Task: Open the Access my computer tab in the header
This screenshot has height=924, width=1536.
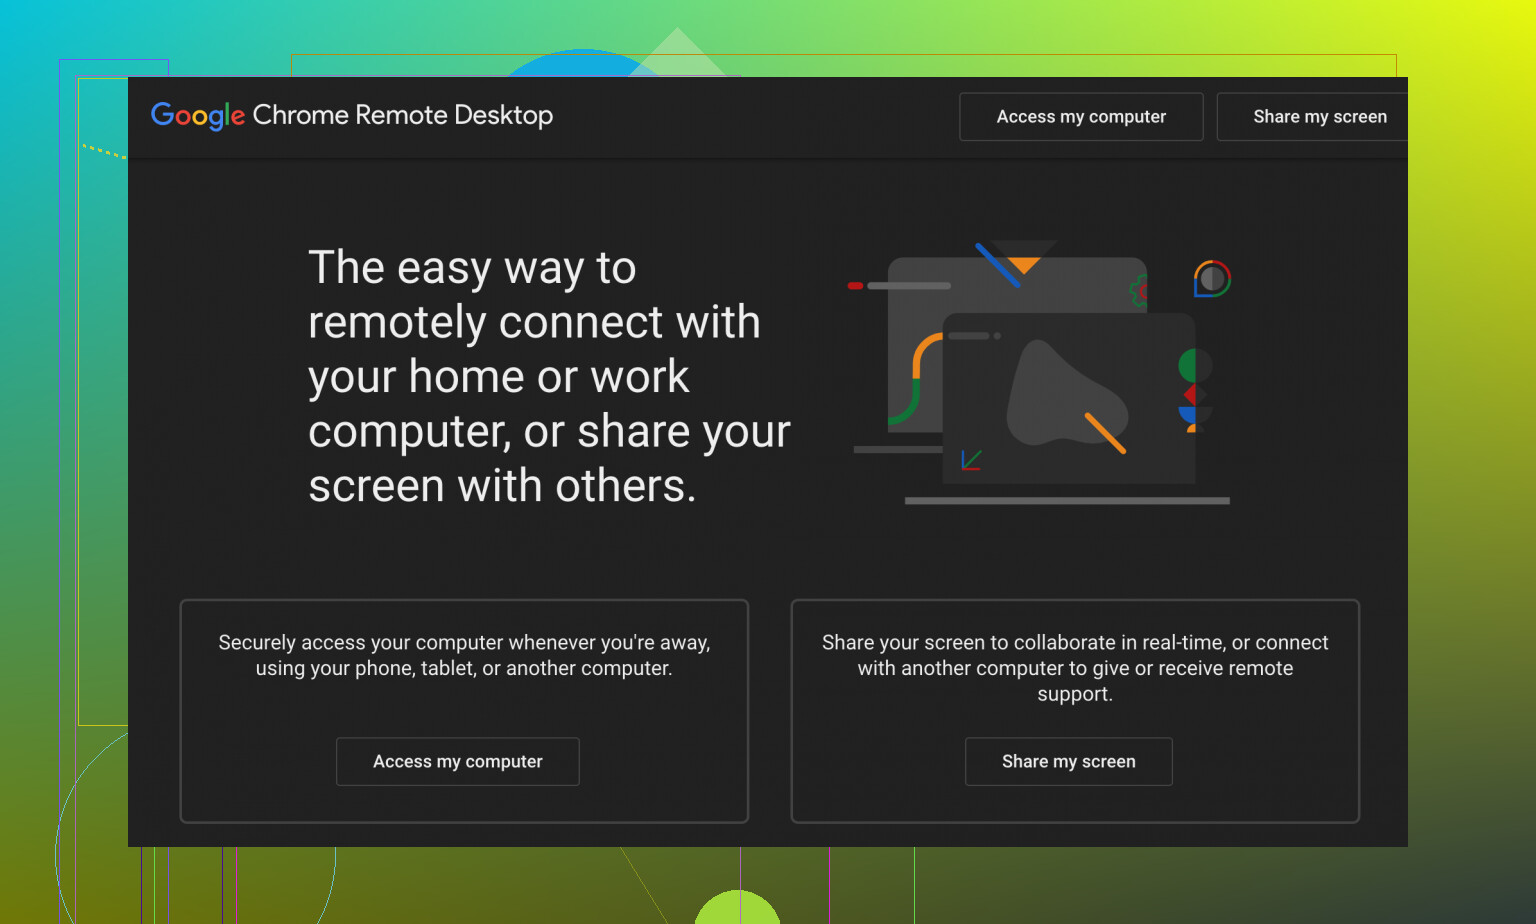Action: (x=1081, y=117)
